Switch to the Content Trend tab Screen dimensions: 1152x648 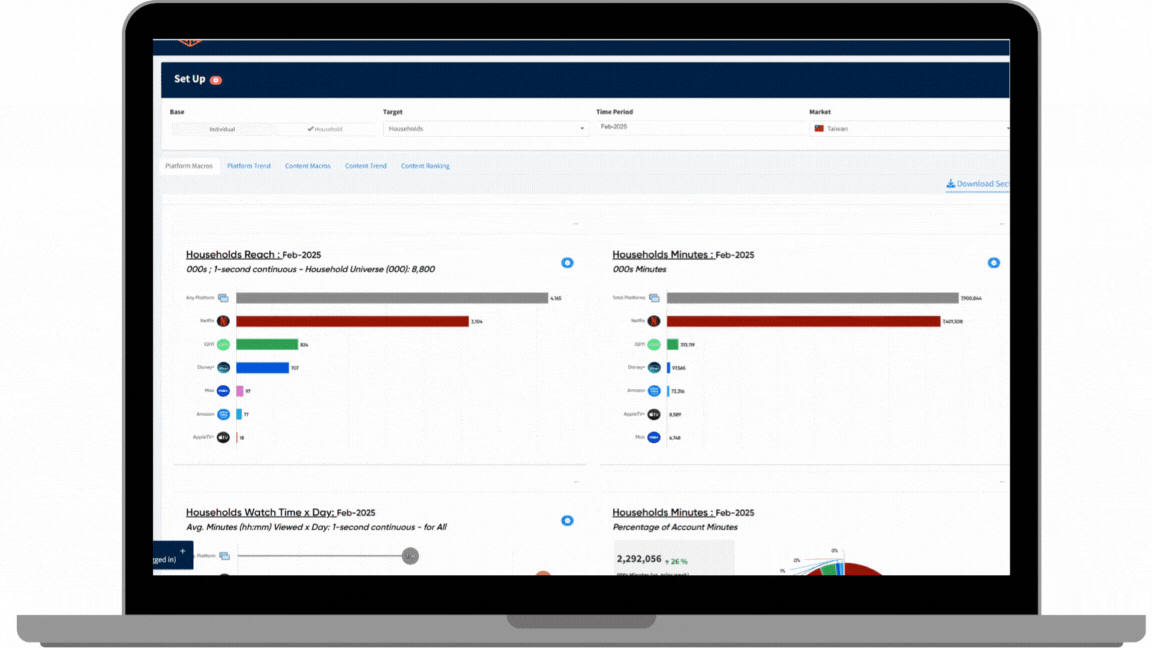click(366, 166)
